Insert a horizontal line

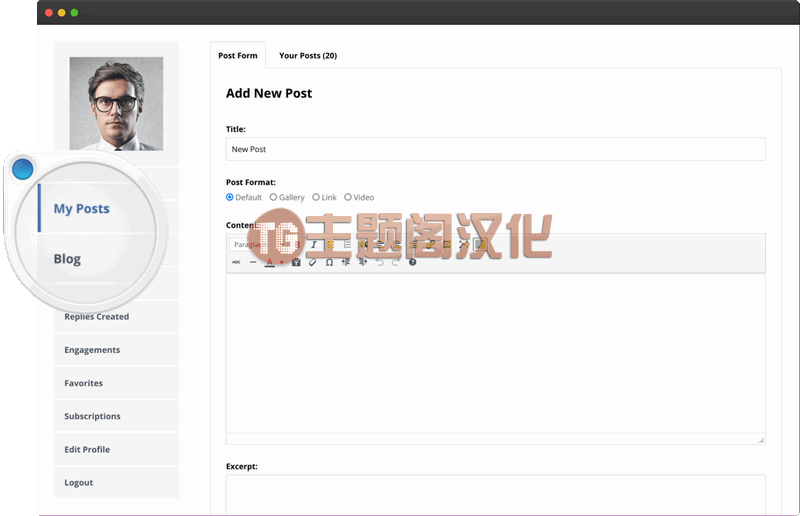click(253, 262)
